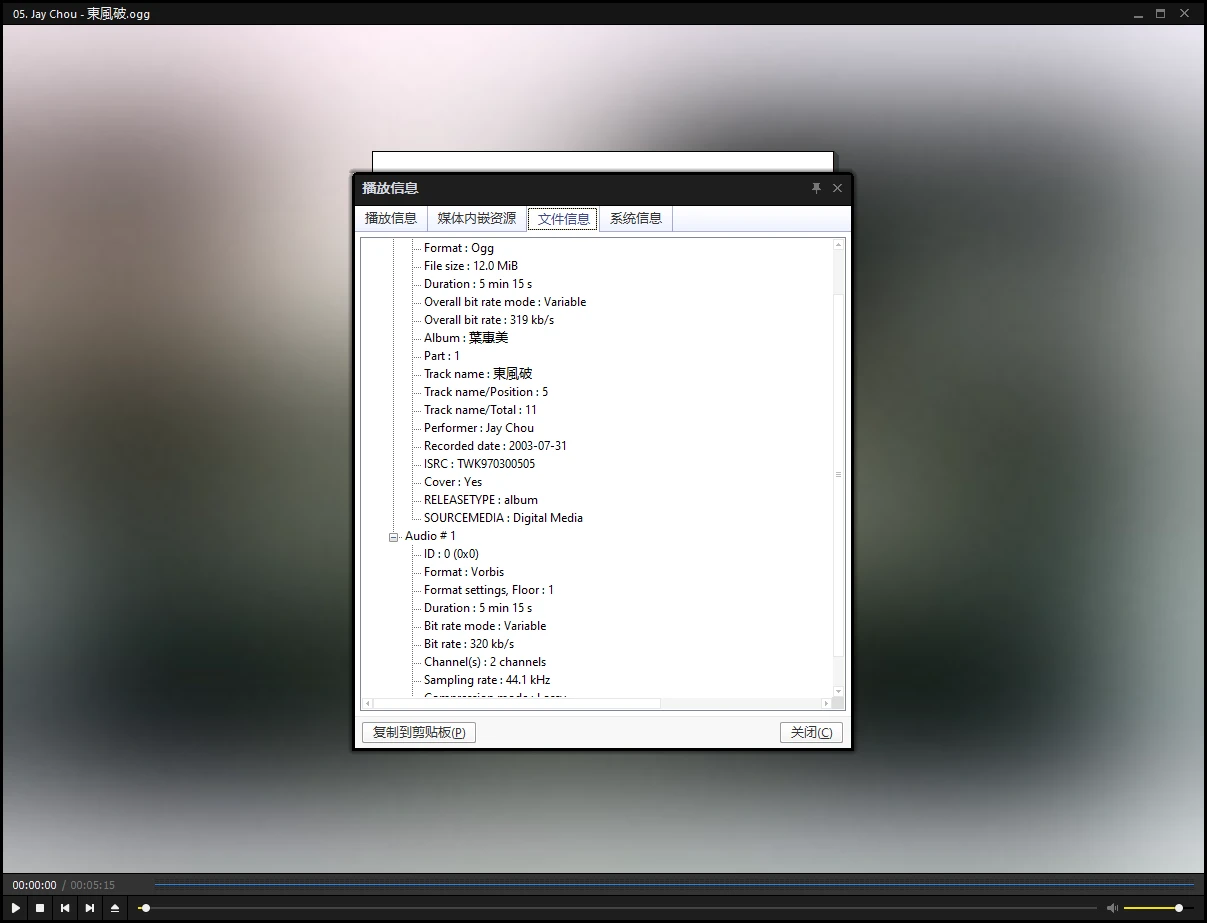Pin the 播放信息 dialog
Screen dimensions: 1207x923
816,188
